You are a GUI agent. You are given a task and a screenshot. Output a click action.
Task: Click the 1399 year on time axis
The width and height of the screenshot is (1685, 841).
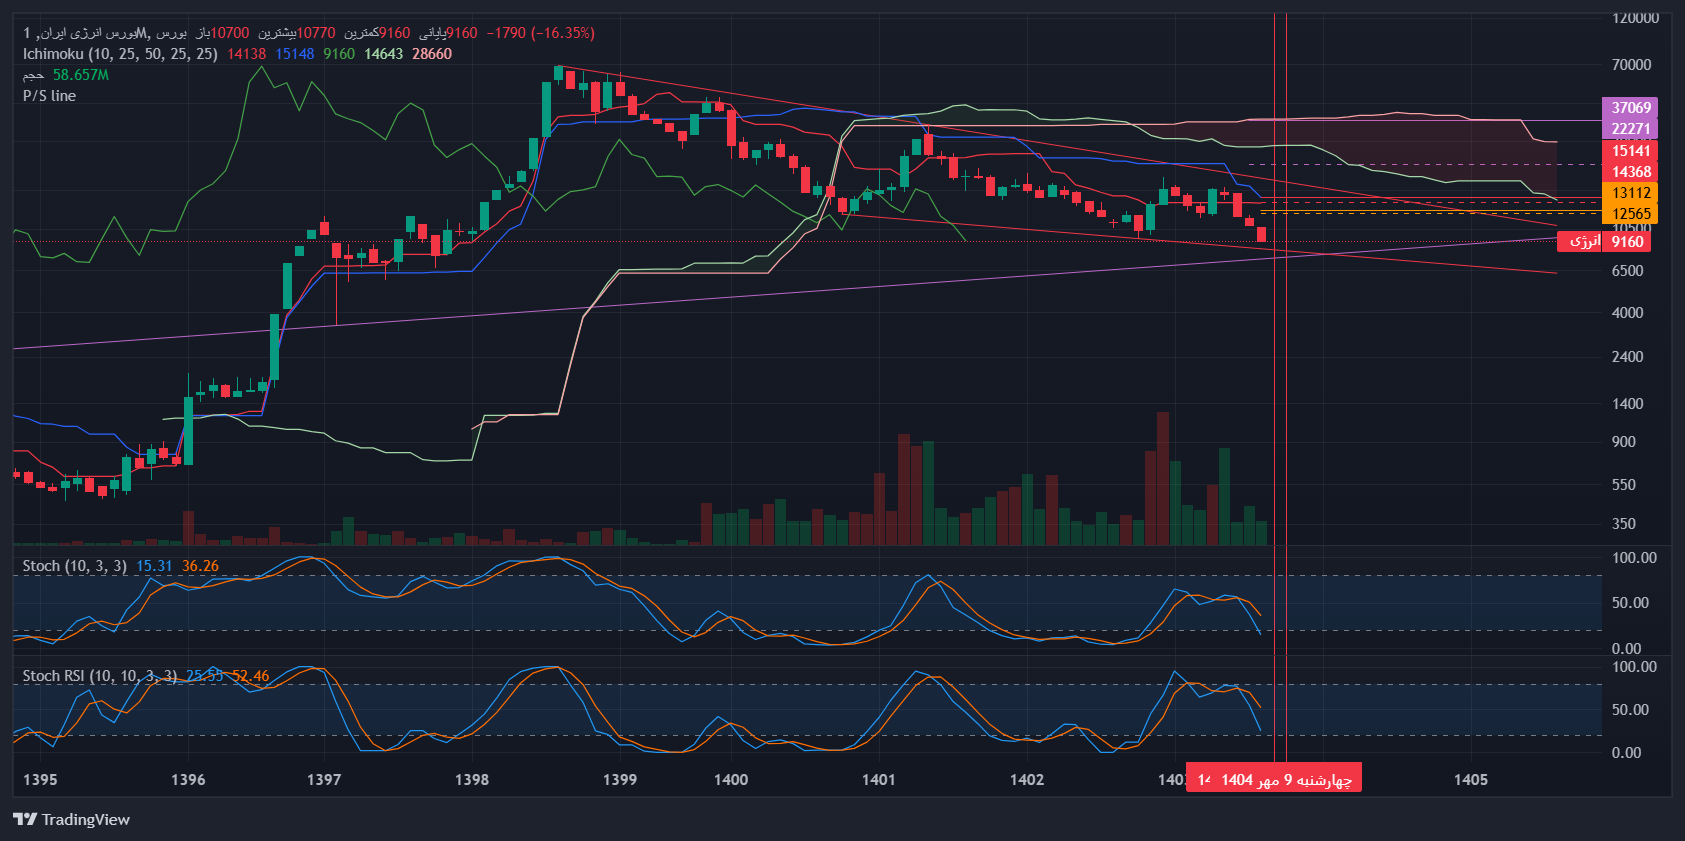click(x=619, y=780)
